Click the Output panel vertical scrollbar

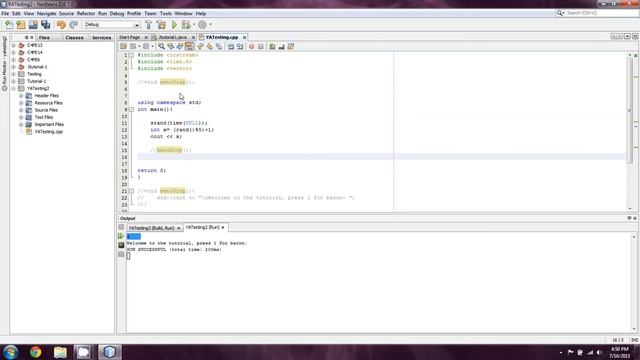[x=634, y=283]
